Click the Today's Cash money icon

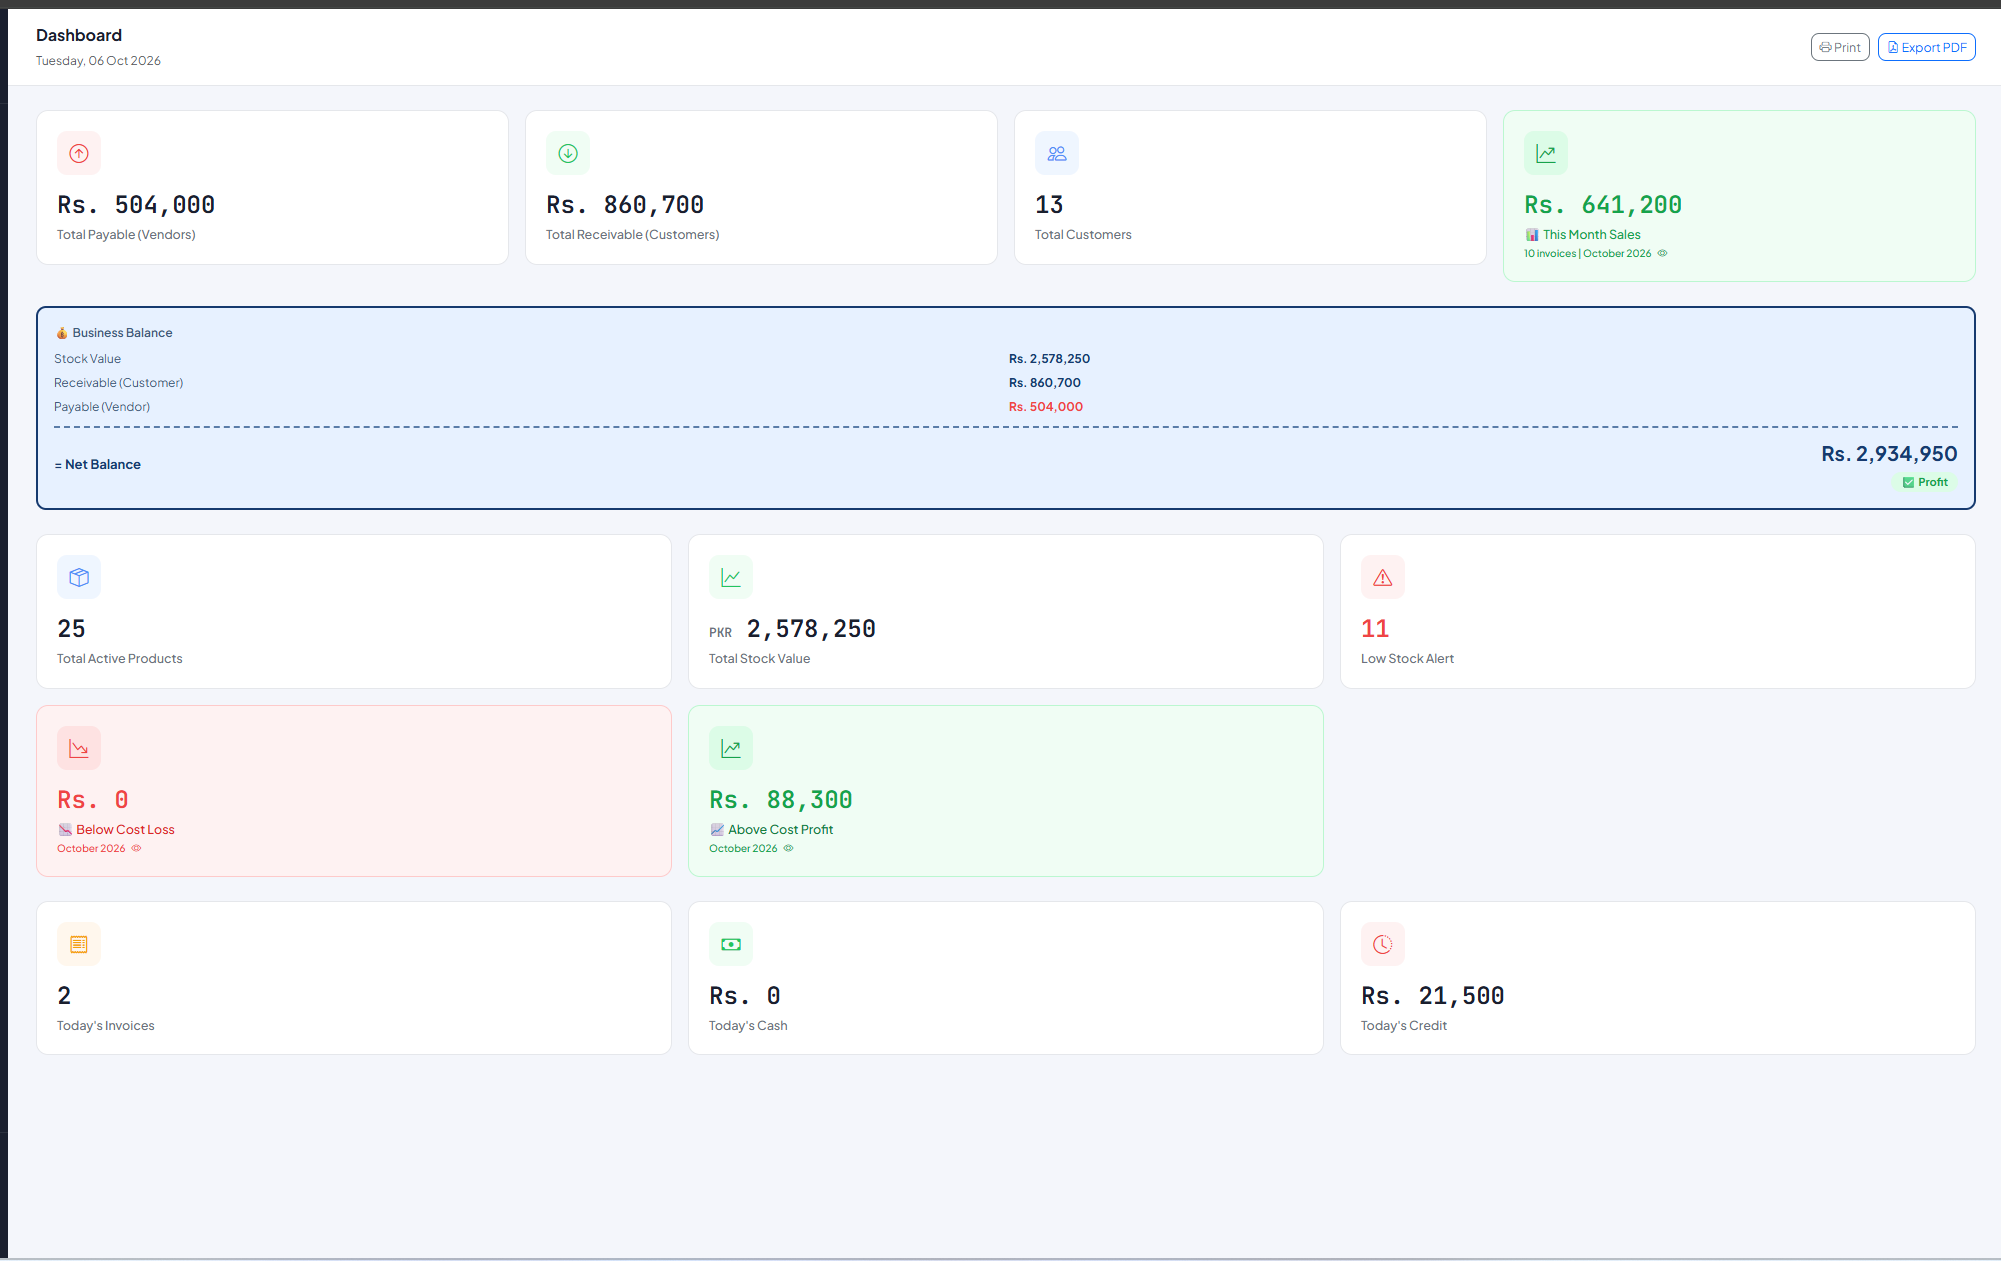[x=731, y=944]
